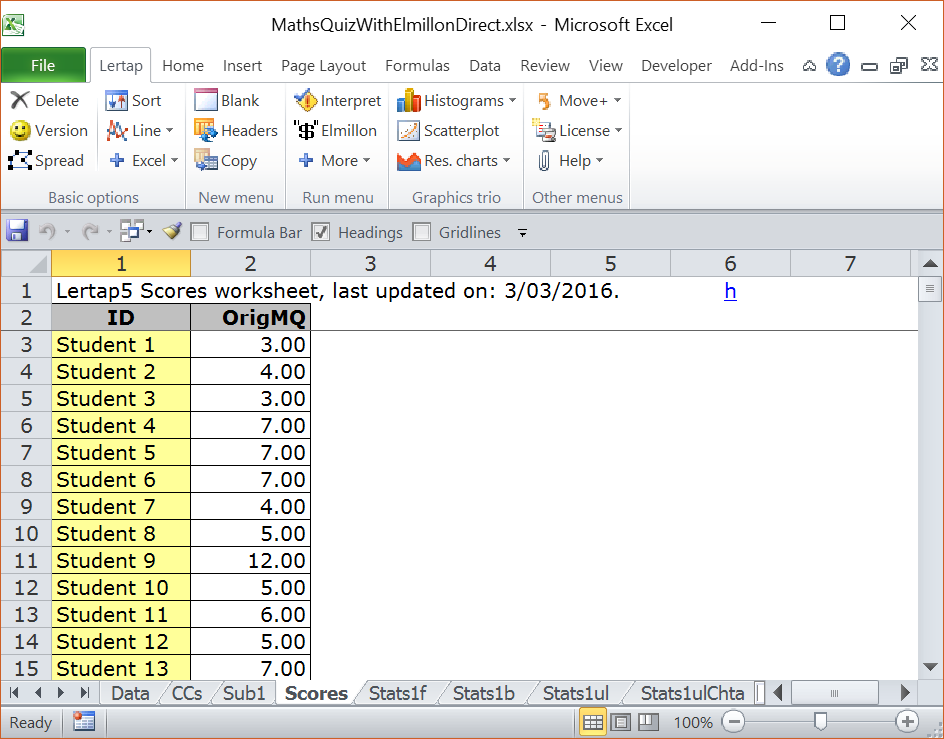Expand the Excel dropdown in Basic options

tap(175, 161)
